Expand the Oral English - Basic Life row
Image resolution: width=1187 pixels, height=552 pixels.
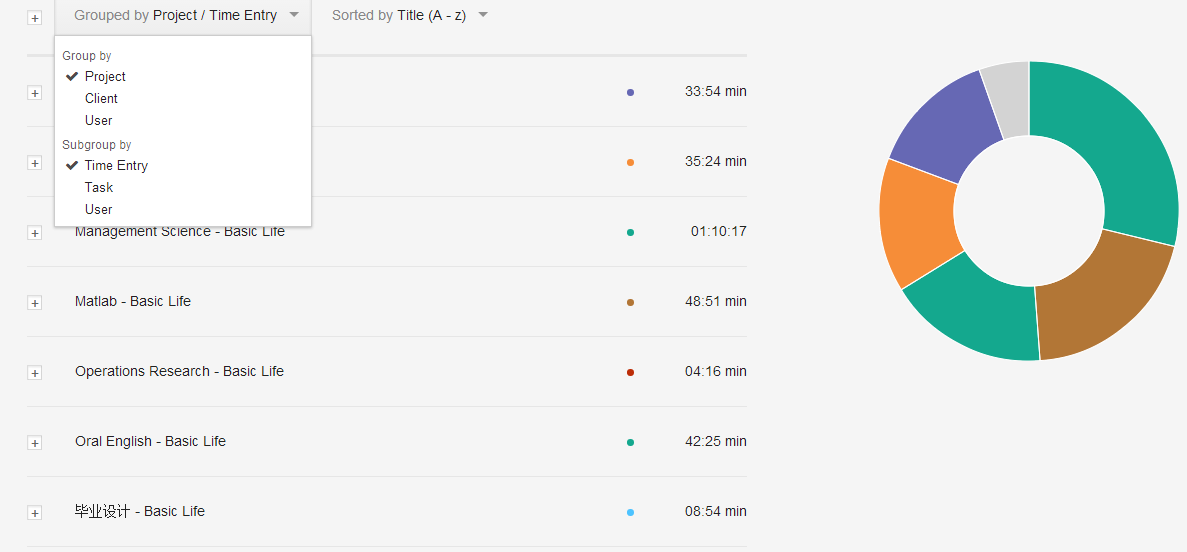(x=35, y=443)
